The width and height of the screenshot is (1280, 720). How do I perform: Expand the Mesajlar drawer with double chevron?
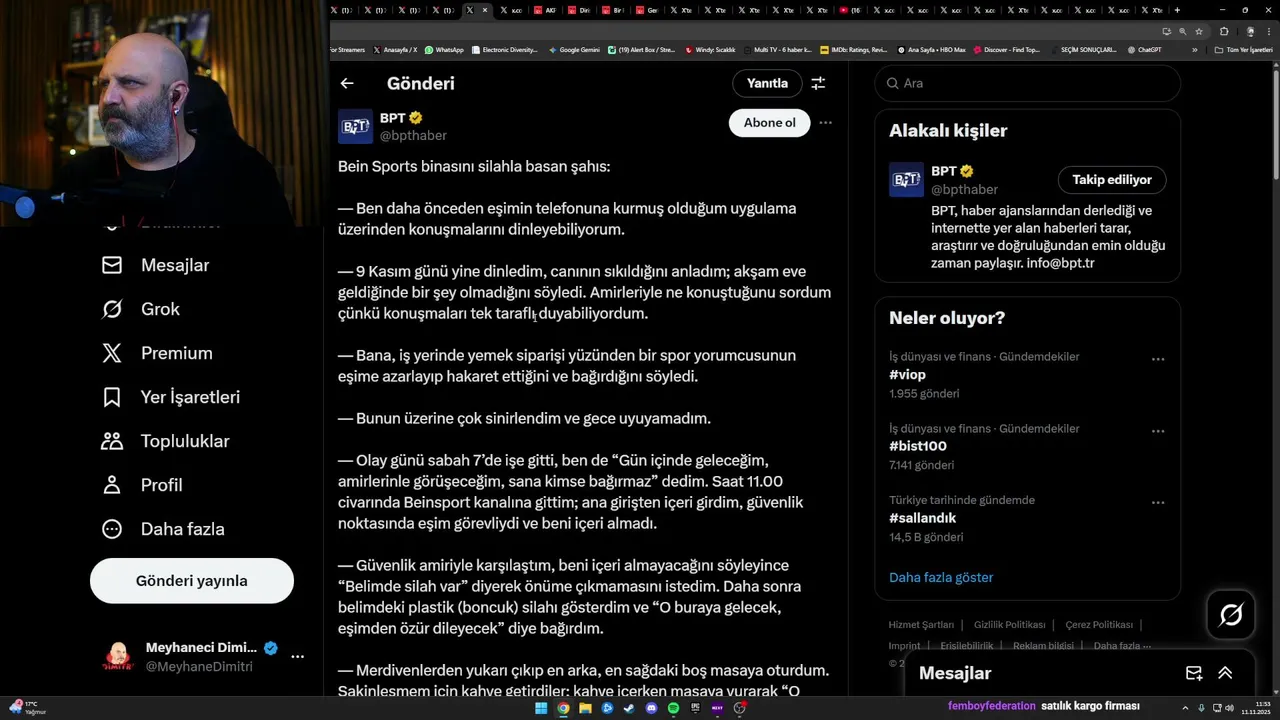tap(1225, 673)
